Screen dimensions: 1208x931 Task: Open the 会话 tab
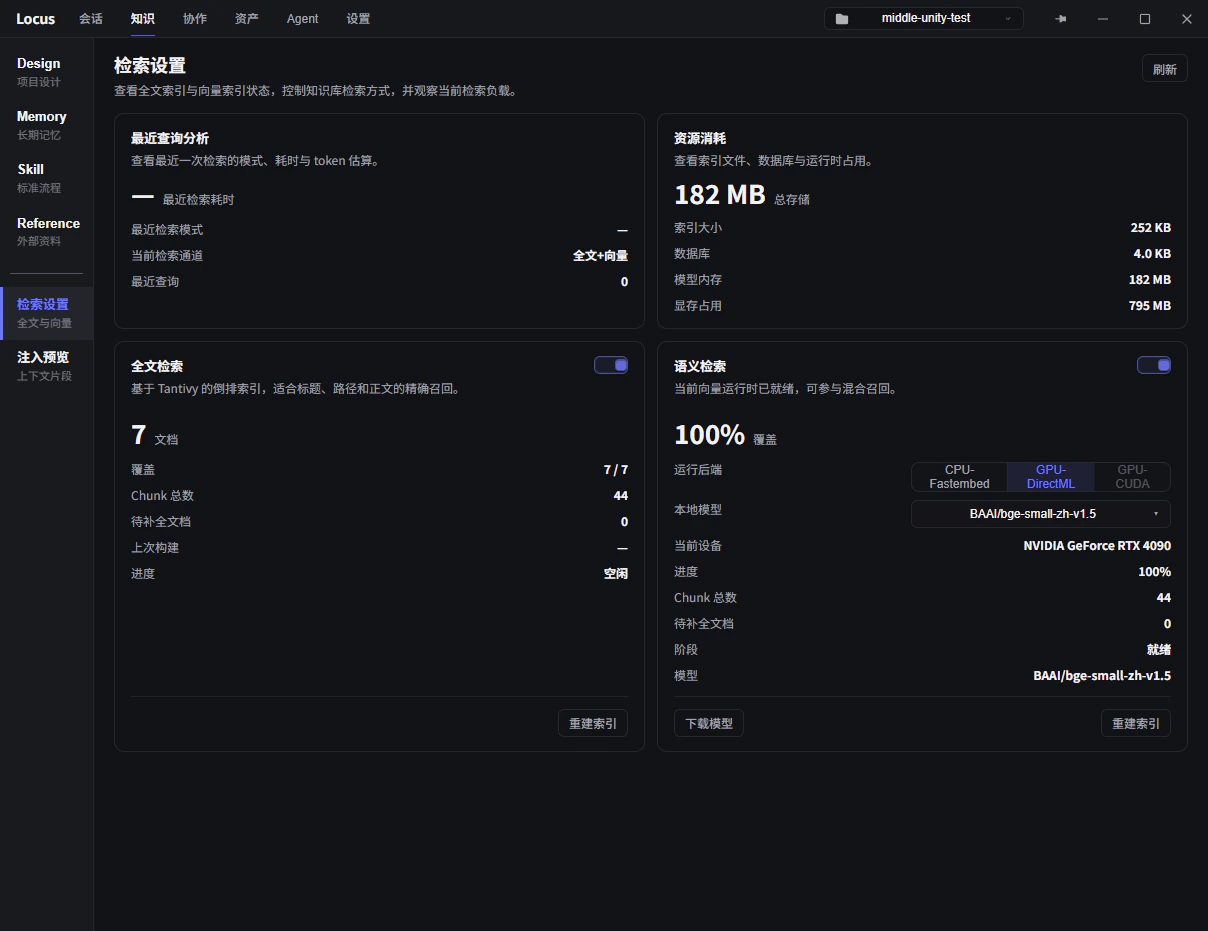click(x=91, y=19)
